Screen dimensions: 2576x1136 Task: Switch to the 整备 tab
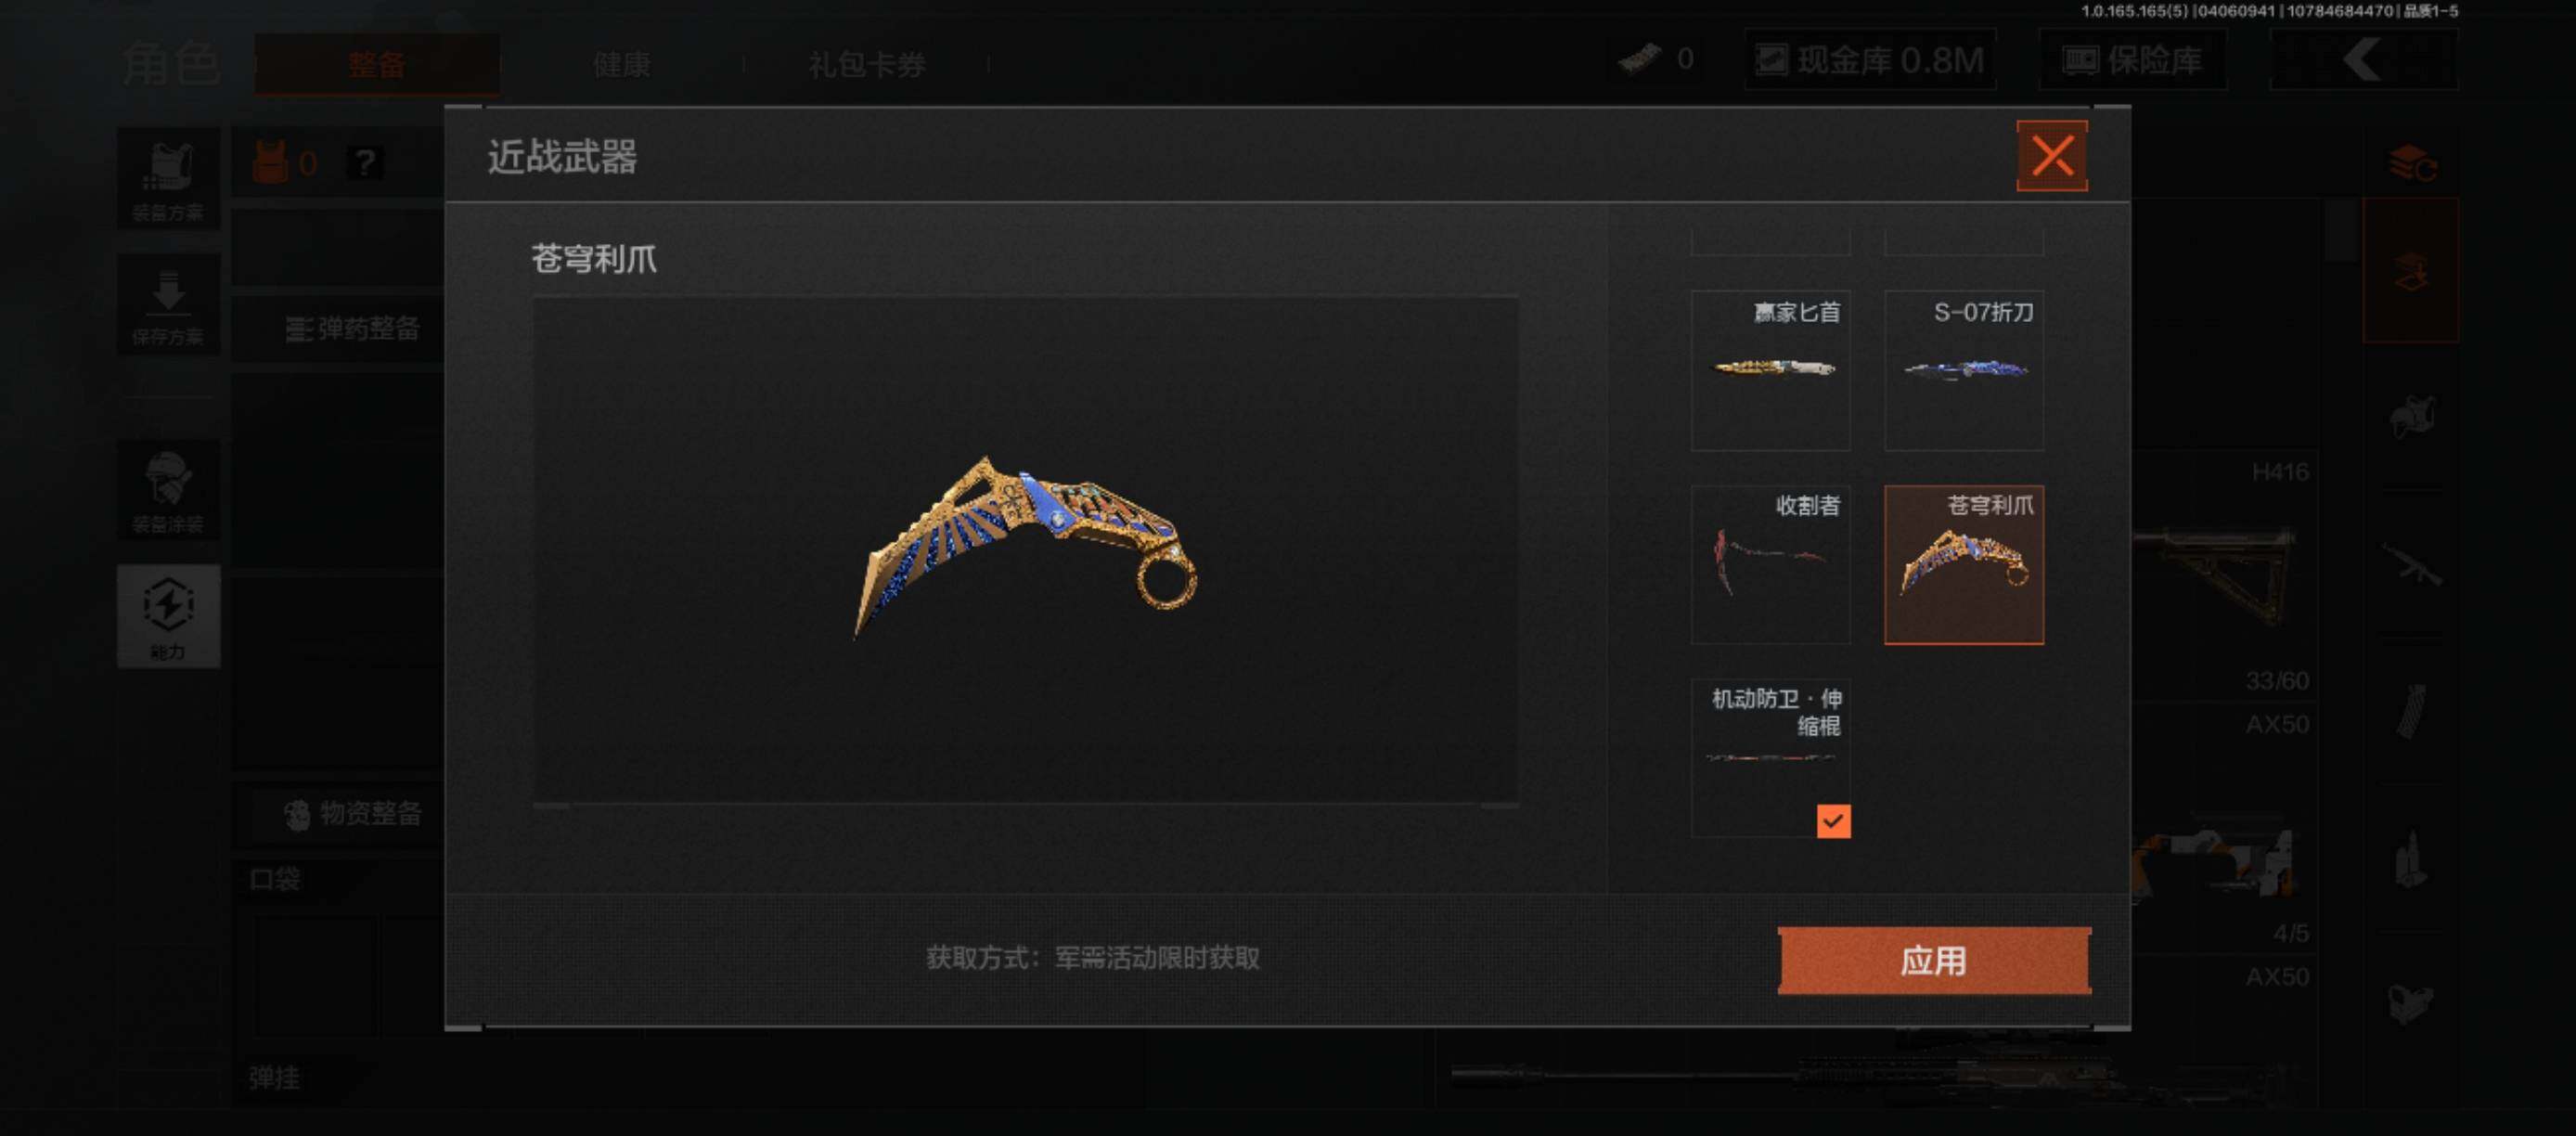tap(377, 64)
